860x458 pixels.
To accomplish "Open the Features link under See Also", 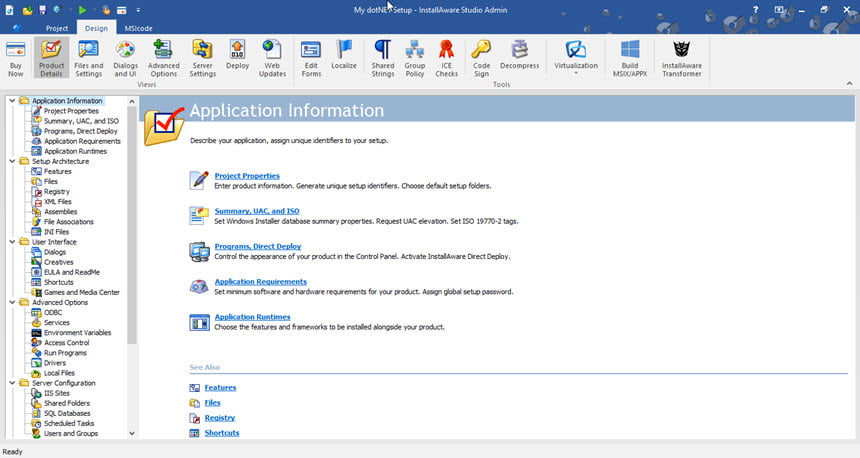I will 220,387.
